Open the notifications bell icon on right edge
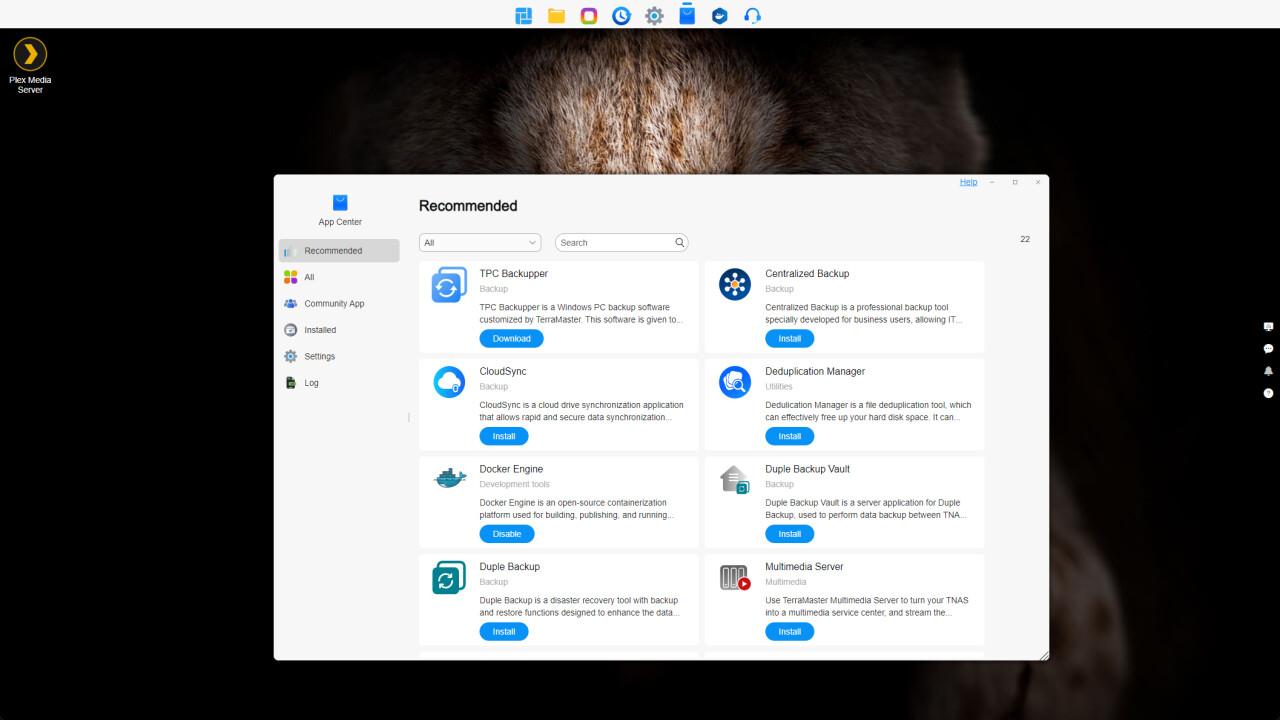Screen dimensions: 1280x720 pyautogui.click(x=1268, y=371)
